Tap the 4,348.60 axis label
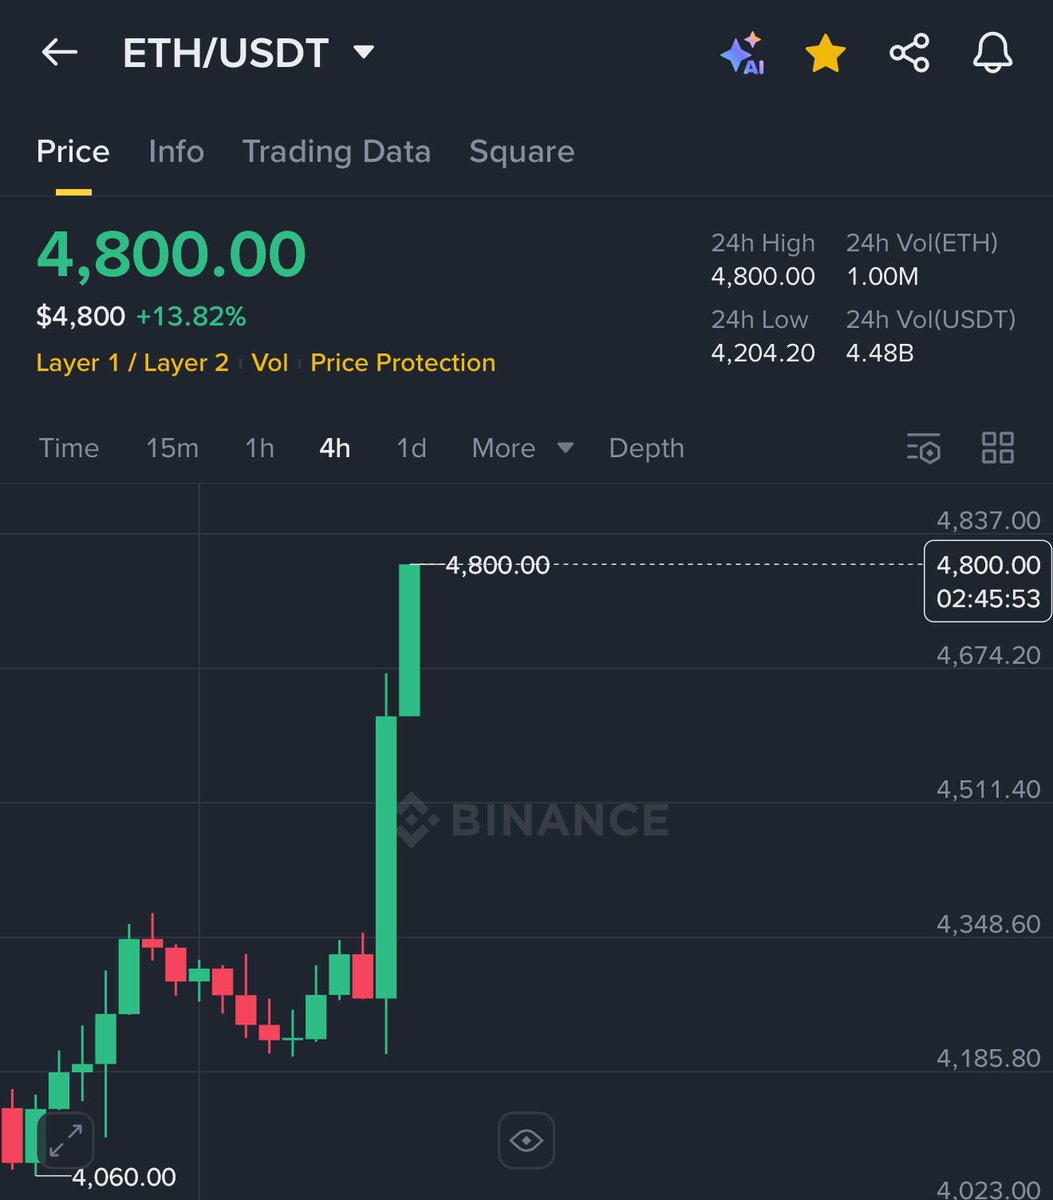Image resolution: width=1053 pixels, height=1200 pixels. click(x=988, y=924)
